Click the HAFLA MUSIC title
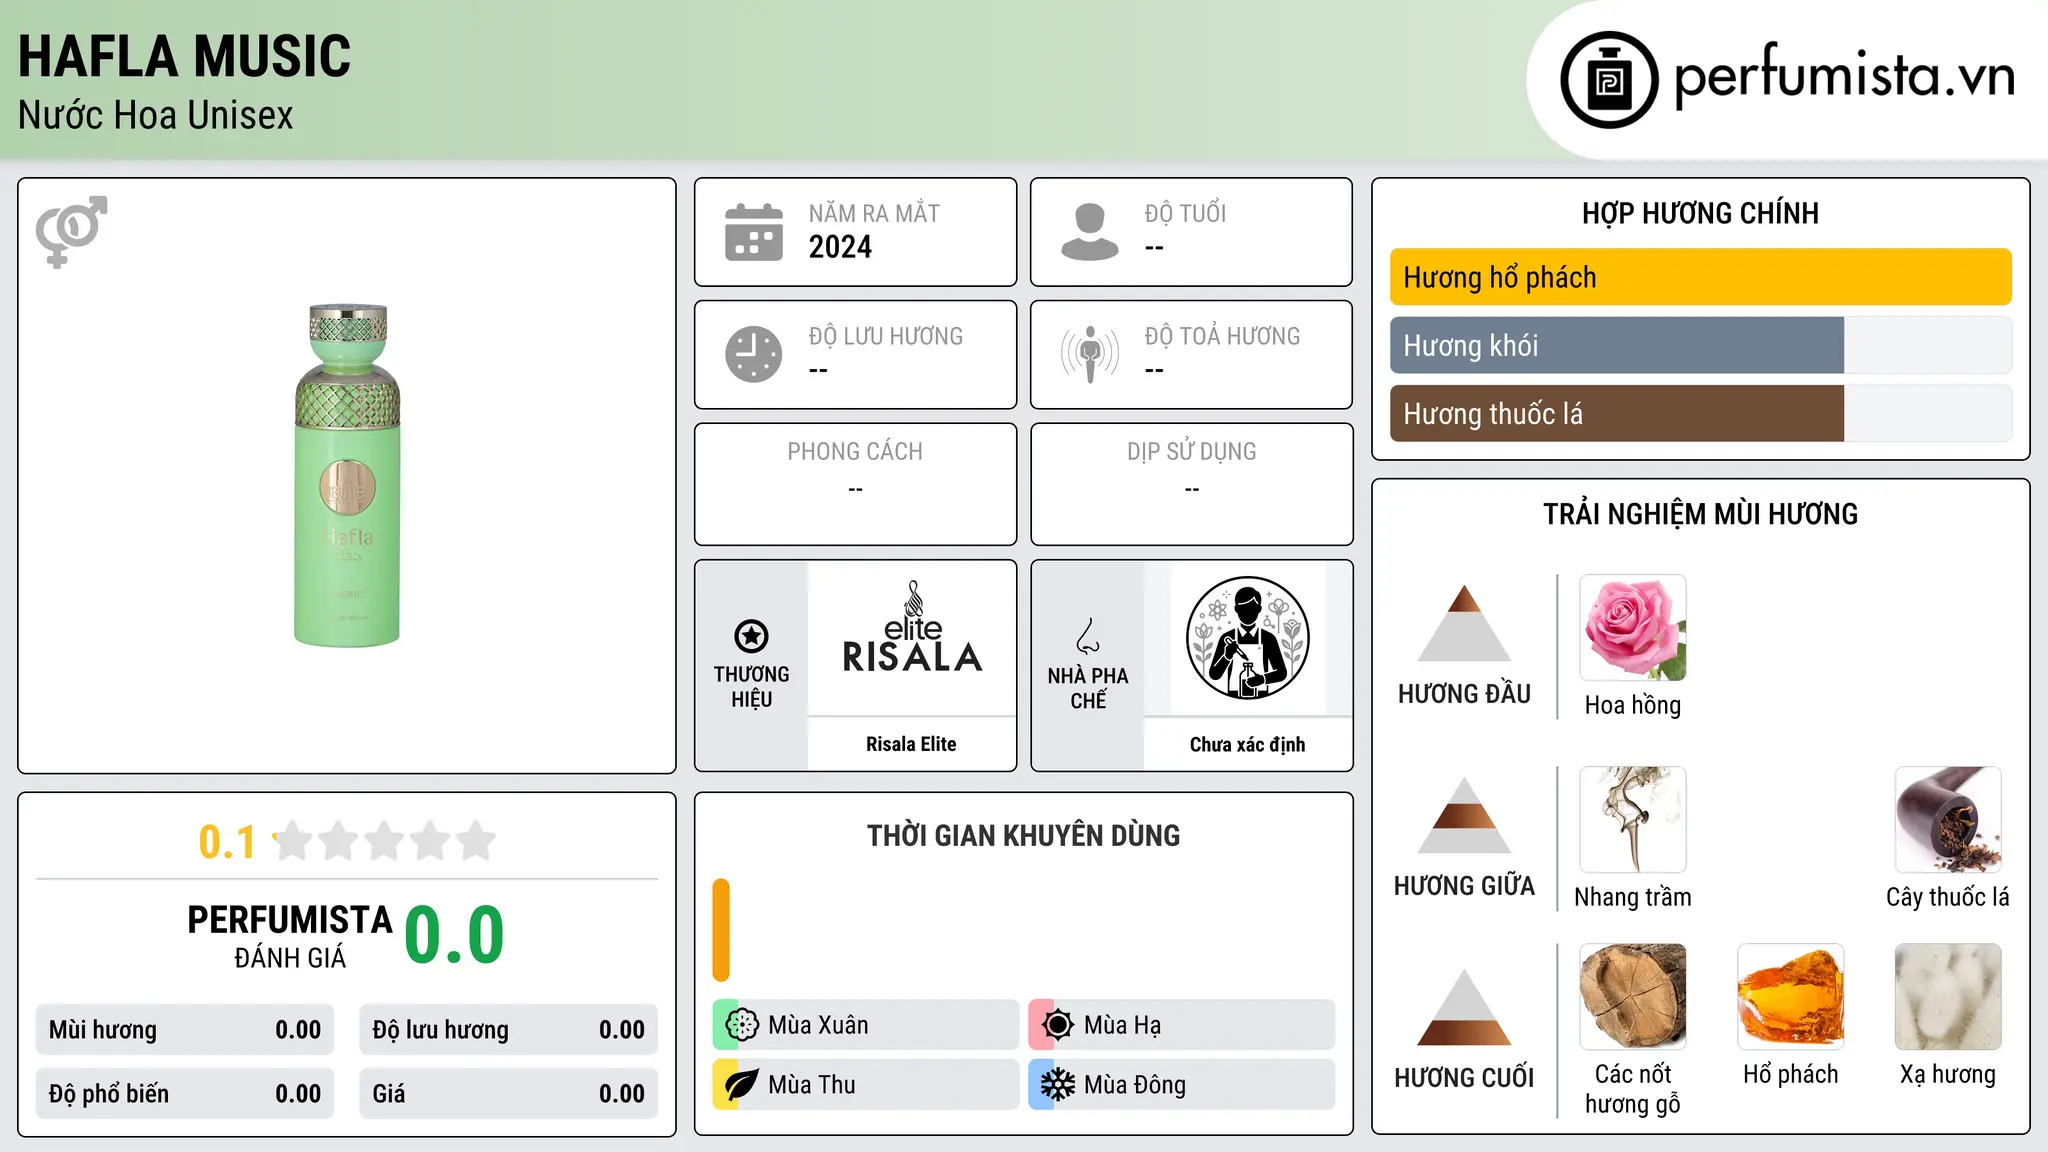 pos(185,56)
